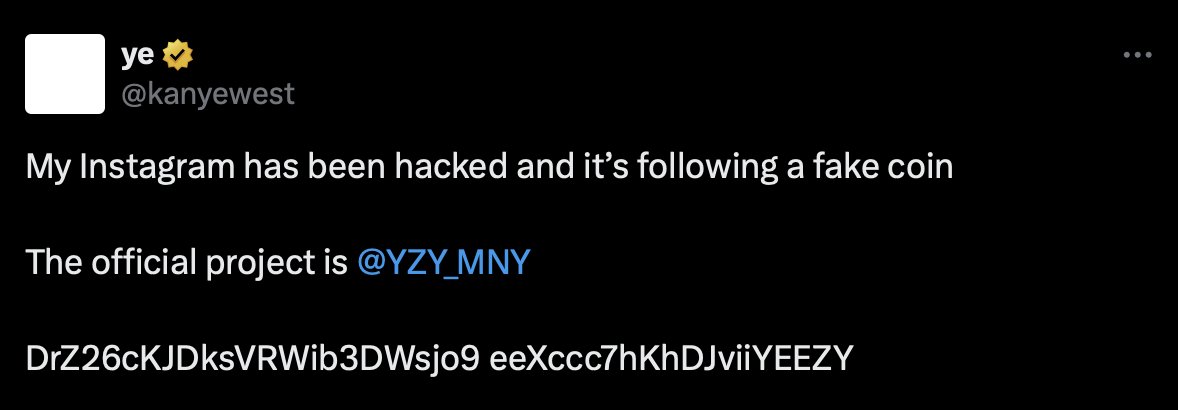Open the @YZY_MNY mention link
1178x410 pixels.
point(445,263)
